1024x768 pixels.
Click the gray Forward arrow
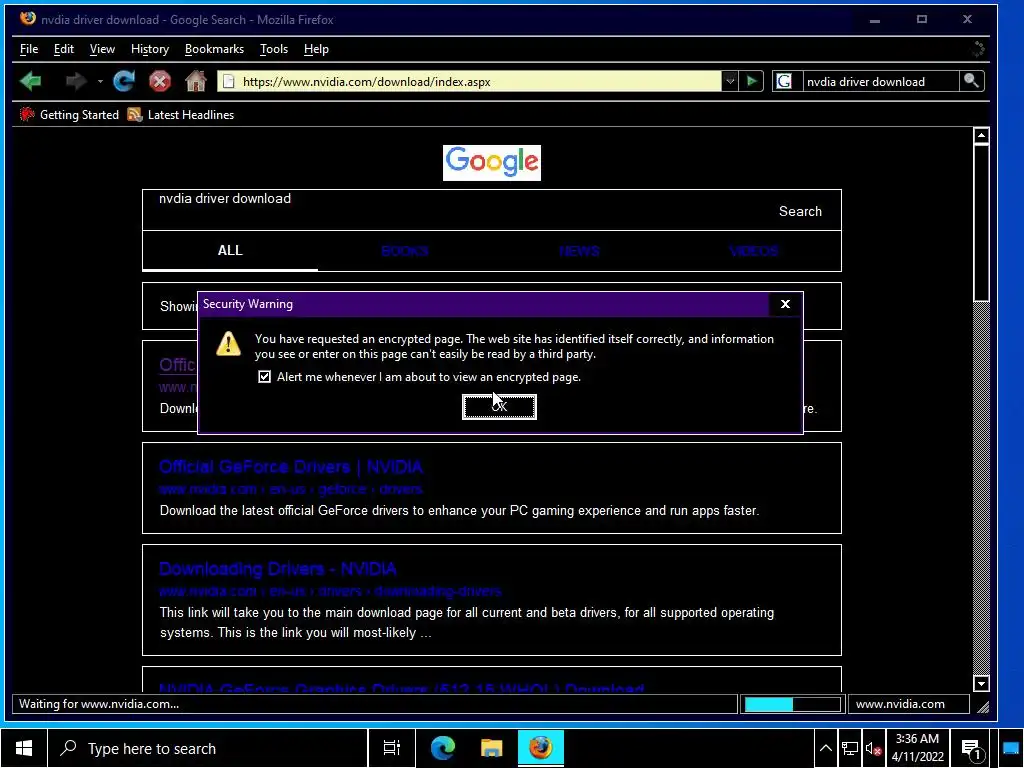coord(76,82)
